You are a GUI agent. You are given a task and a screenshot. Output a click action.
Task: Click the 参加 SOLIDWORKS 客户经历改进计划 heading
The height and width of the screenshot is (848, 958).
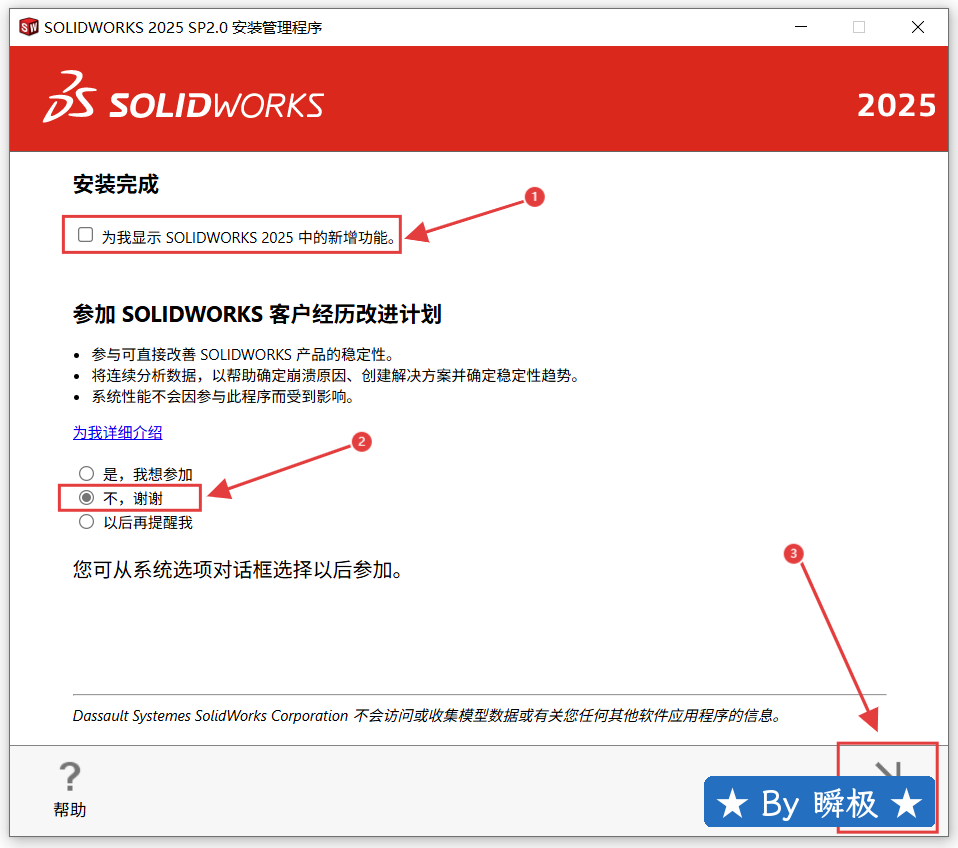(x=257, y=315)
